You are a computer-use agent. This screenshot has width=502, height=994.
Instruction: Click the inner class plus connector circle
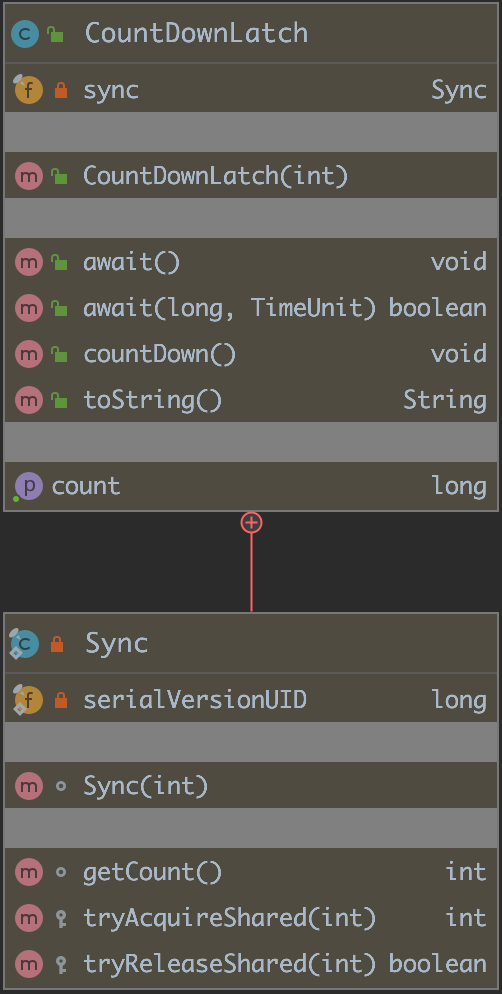click(251, 522)
